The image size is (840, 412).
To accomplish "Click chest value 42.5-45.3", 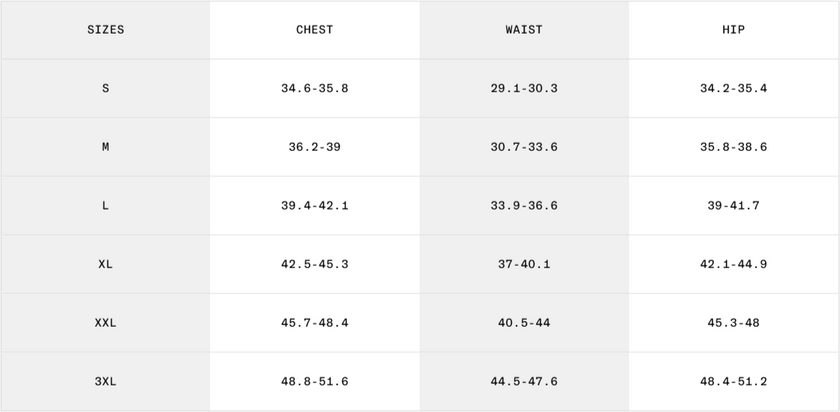I will pos(314,265).
